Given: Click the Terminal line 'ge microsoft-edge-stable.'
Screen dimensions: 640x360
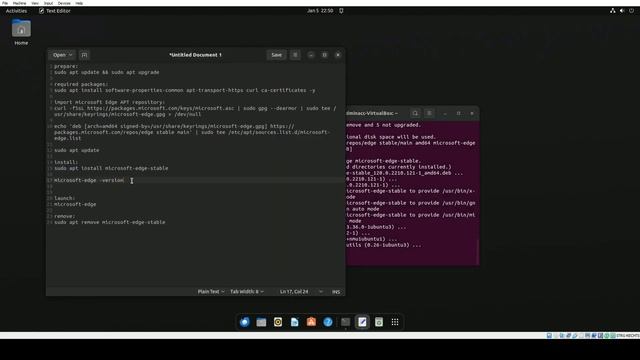Looking at the screenshot, I should click(x=384, y=161).
